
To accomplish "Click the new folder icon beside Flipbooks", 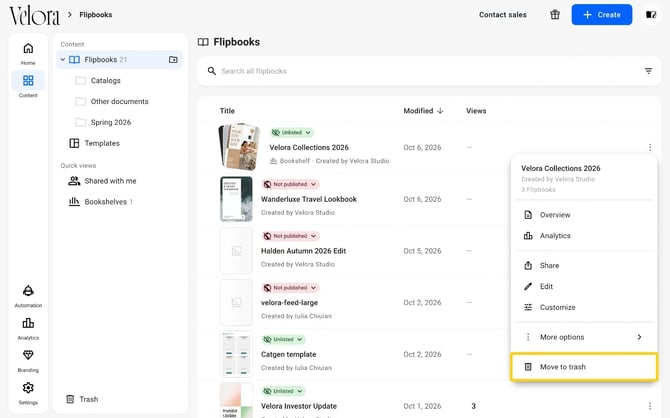I will point(173,59).
